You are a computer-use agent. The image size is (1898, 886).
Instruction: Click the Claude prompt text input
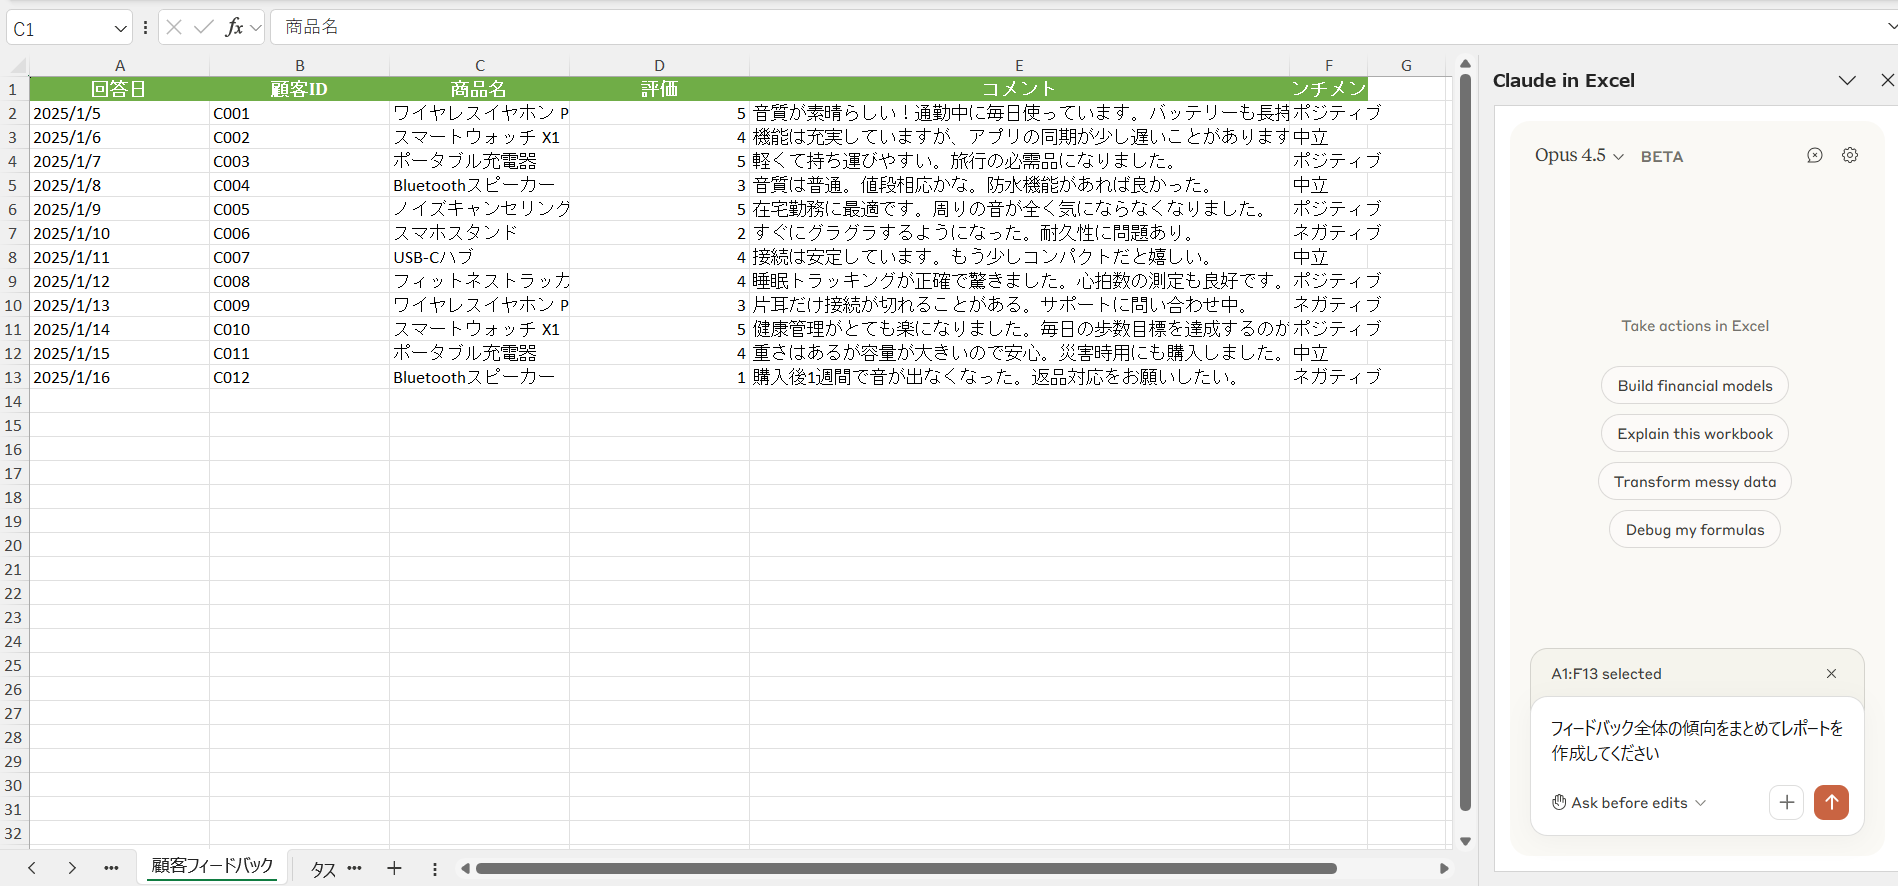click(1696, 741)
